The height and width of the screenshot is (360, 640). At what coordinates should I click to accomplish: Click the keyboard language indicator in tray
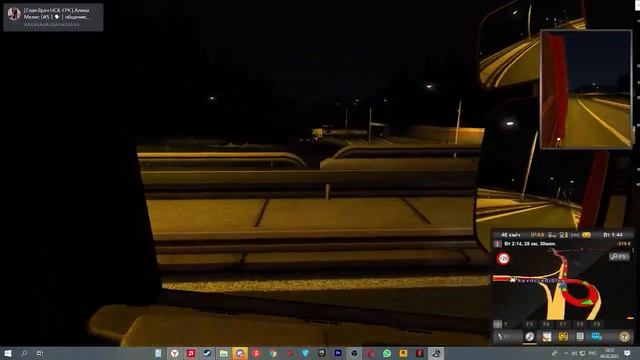(593, 353)
